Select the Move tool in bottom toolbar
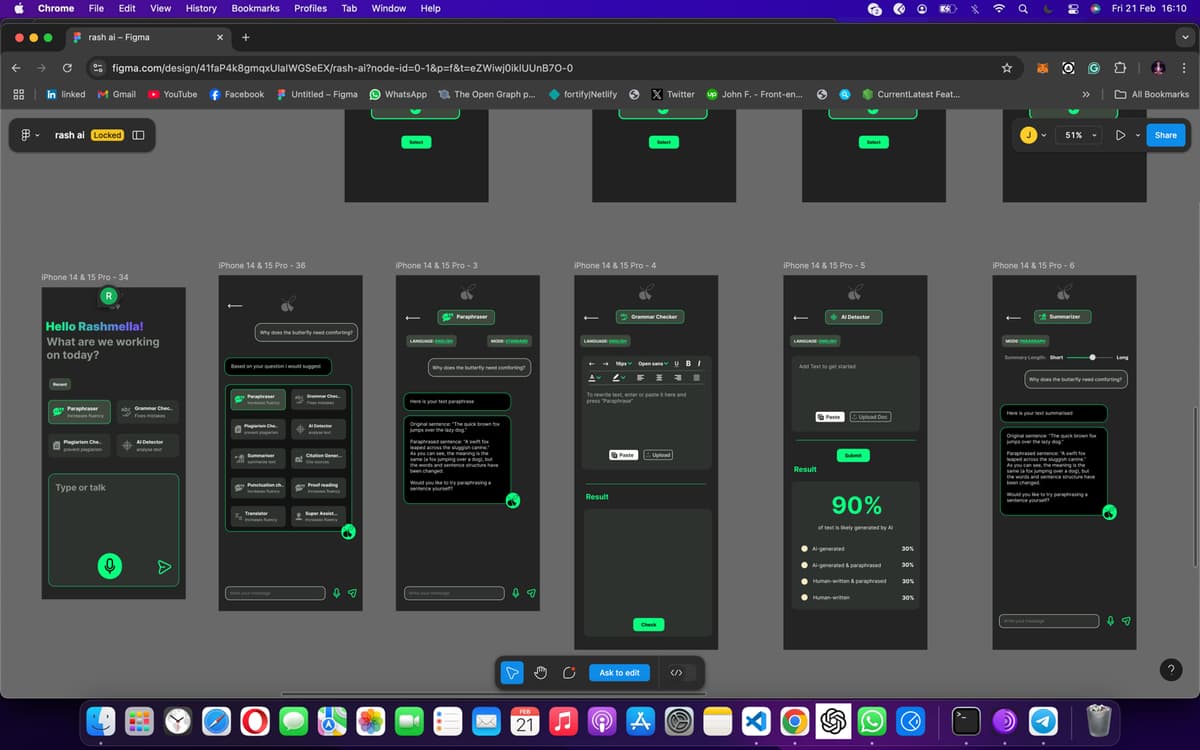1200x750 pixels. click(x=512, y=673)
